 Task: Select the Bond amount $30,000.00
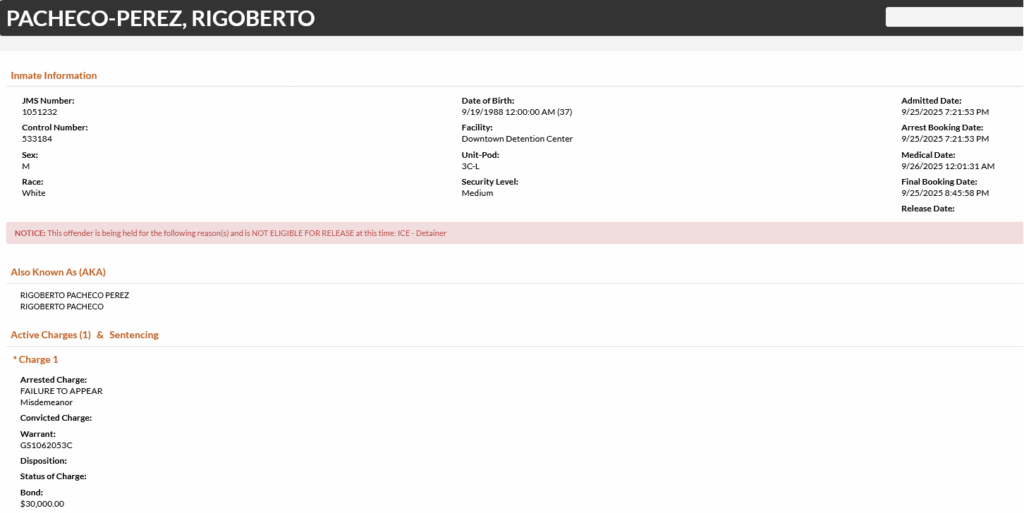tap(42, 504)
